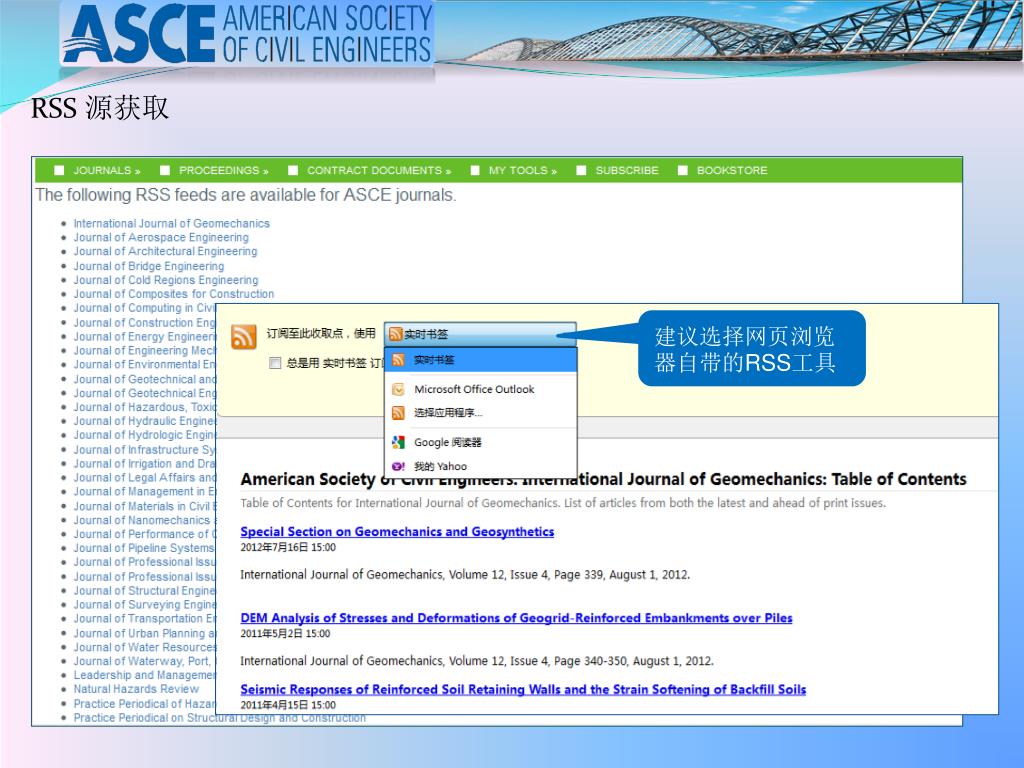Choose Microsoft Office Outlook from the list

point(481,389)
